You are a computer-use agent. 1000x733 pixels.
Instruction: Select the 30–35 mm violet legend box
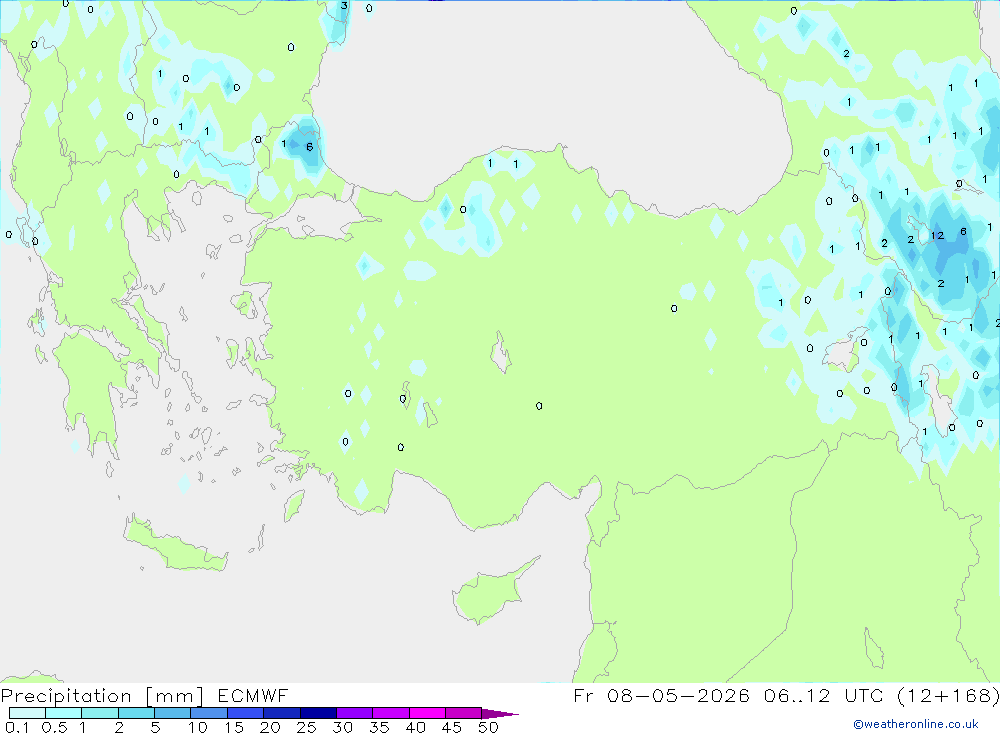pyautogui.click(x=355, y=713)
